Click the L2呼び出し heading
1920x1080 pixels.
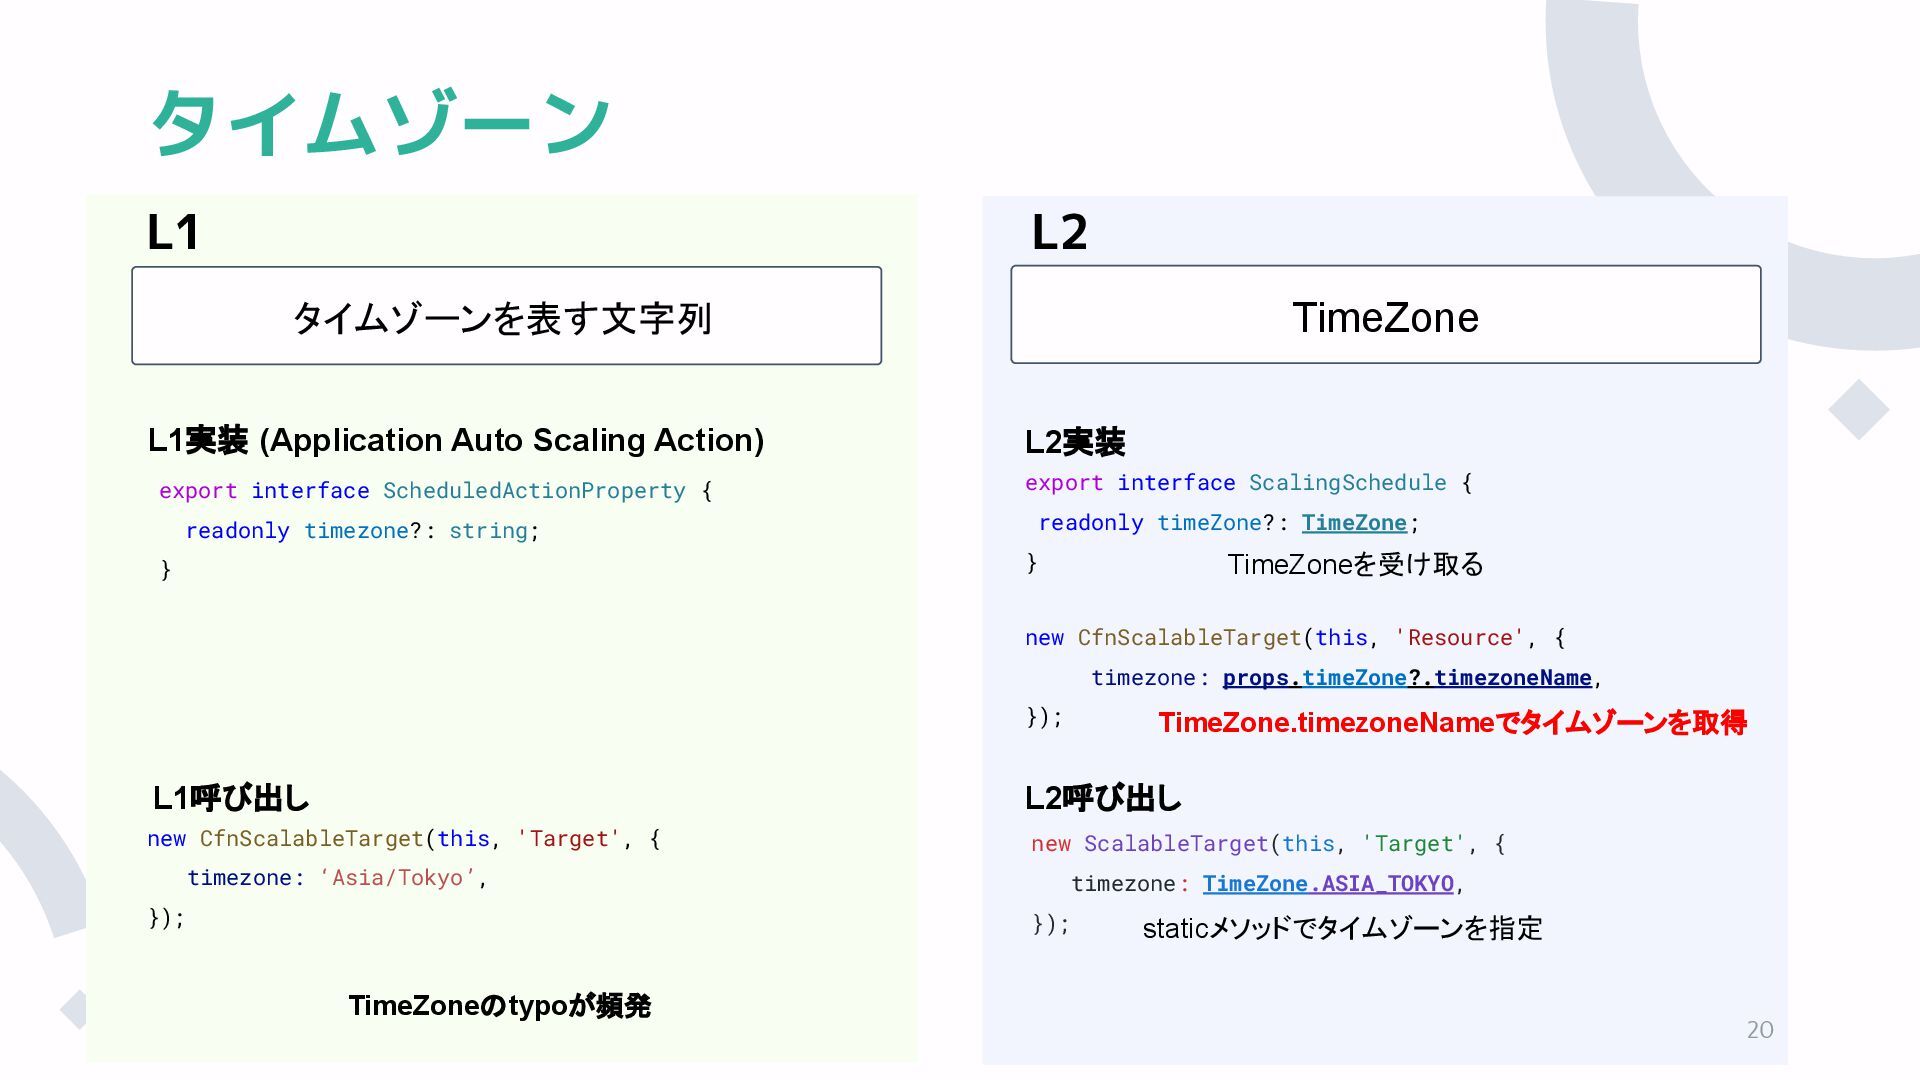coord(1103,798)
